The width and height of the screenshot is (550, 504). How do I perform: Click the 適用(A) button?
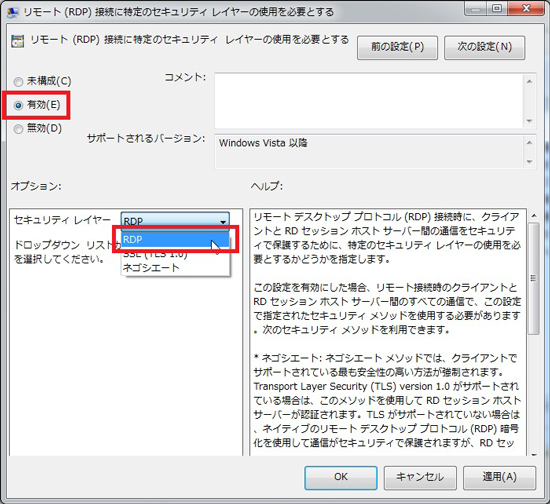[499, 477]
